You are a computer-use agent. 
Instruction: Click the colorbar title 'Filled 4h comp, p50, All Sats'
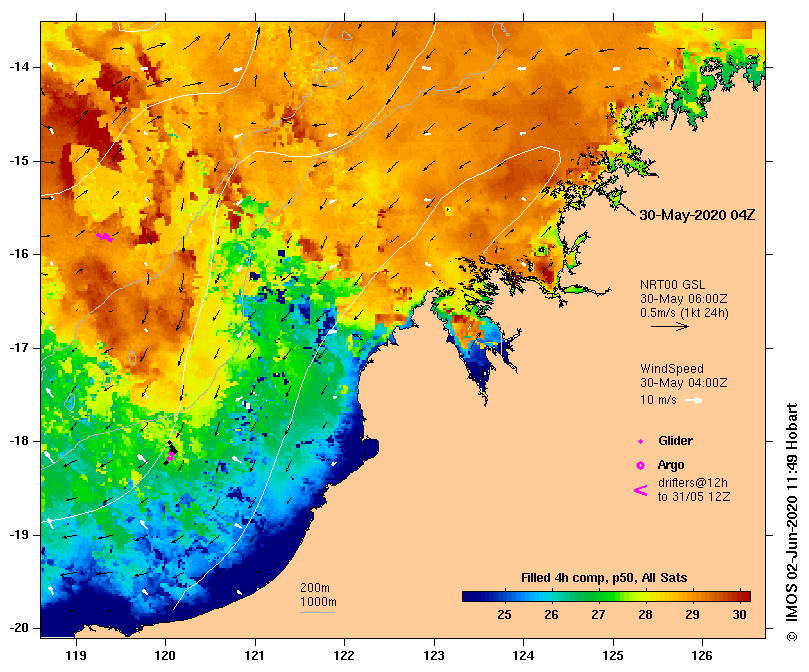(x=604, y=578)
